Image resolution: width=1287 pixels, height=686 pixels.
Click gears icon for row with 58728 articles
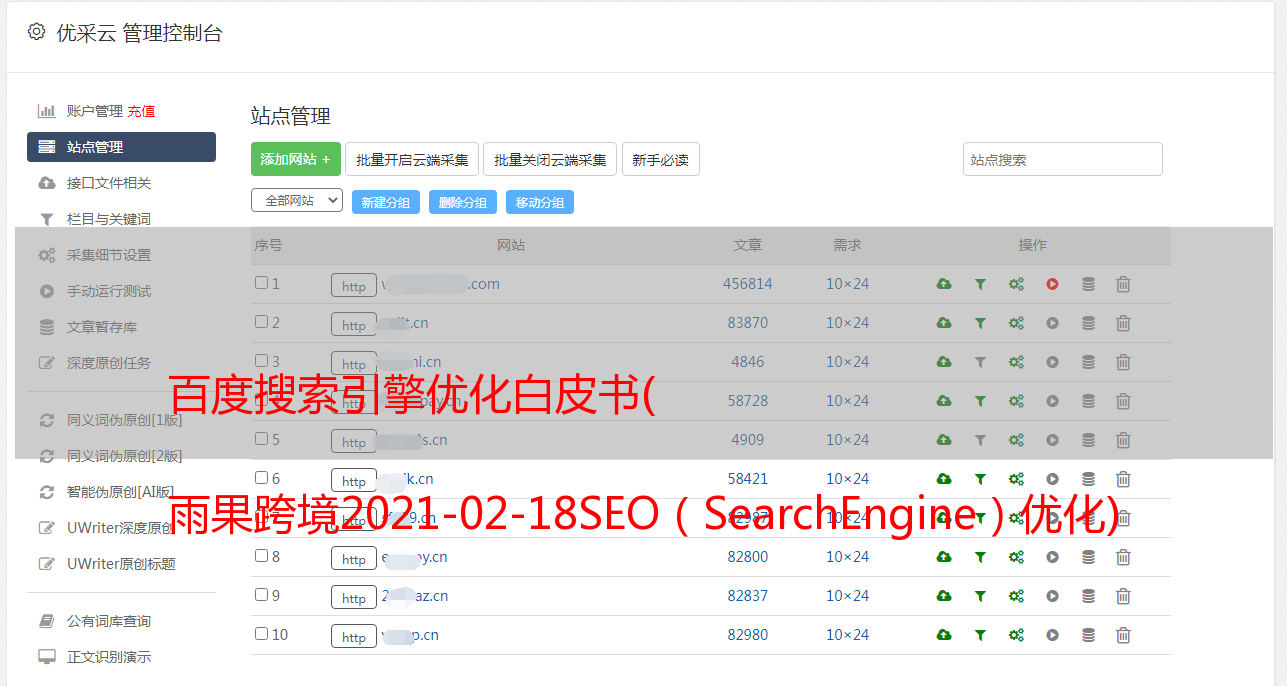(x=1016, y=401)
